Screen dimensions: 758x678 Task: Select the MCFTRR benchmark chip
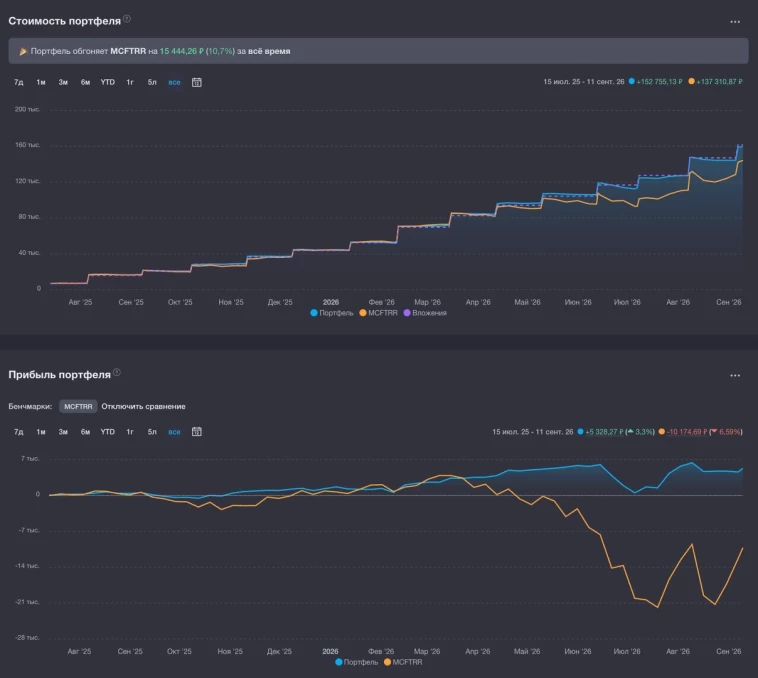pyautogui.click(x=78, y=406)
